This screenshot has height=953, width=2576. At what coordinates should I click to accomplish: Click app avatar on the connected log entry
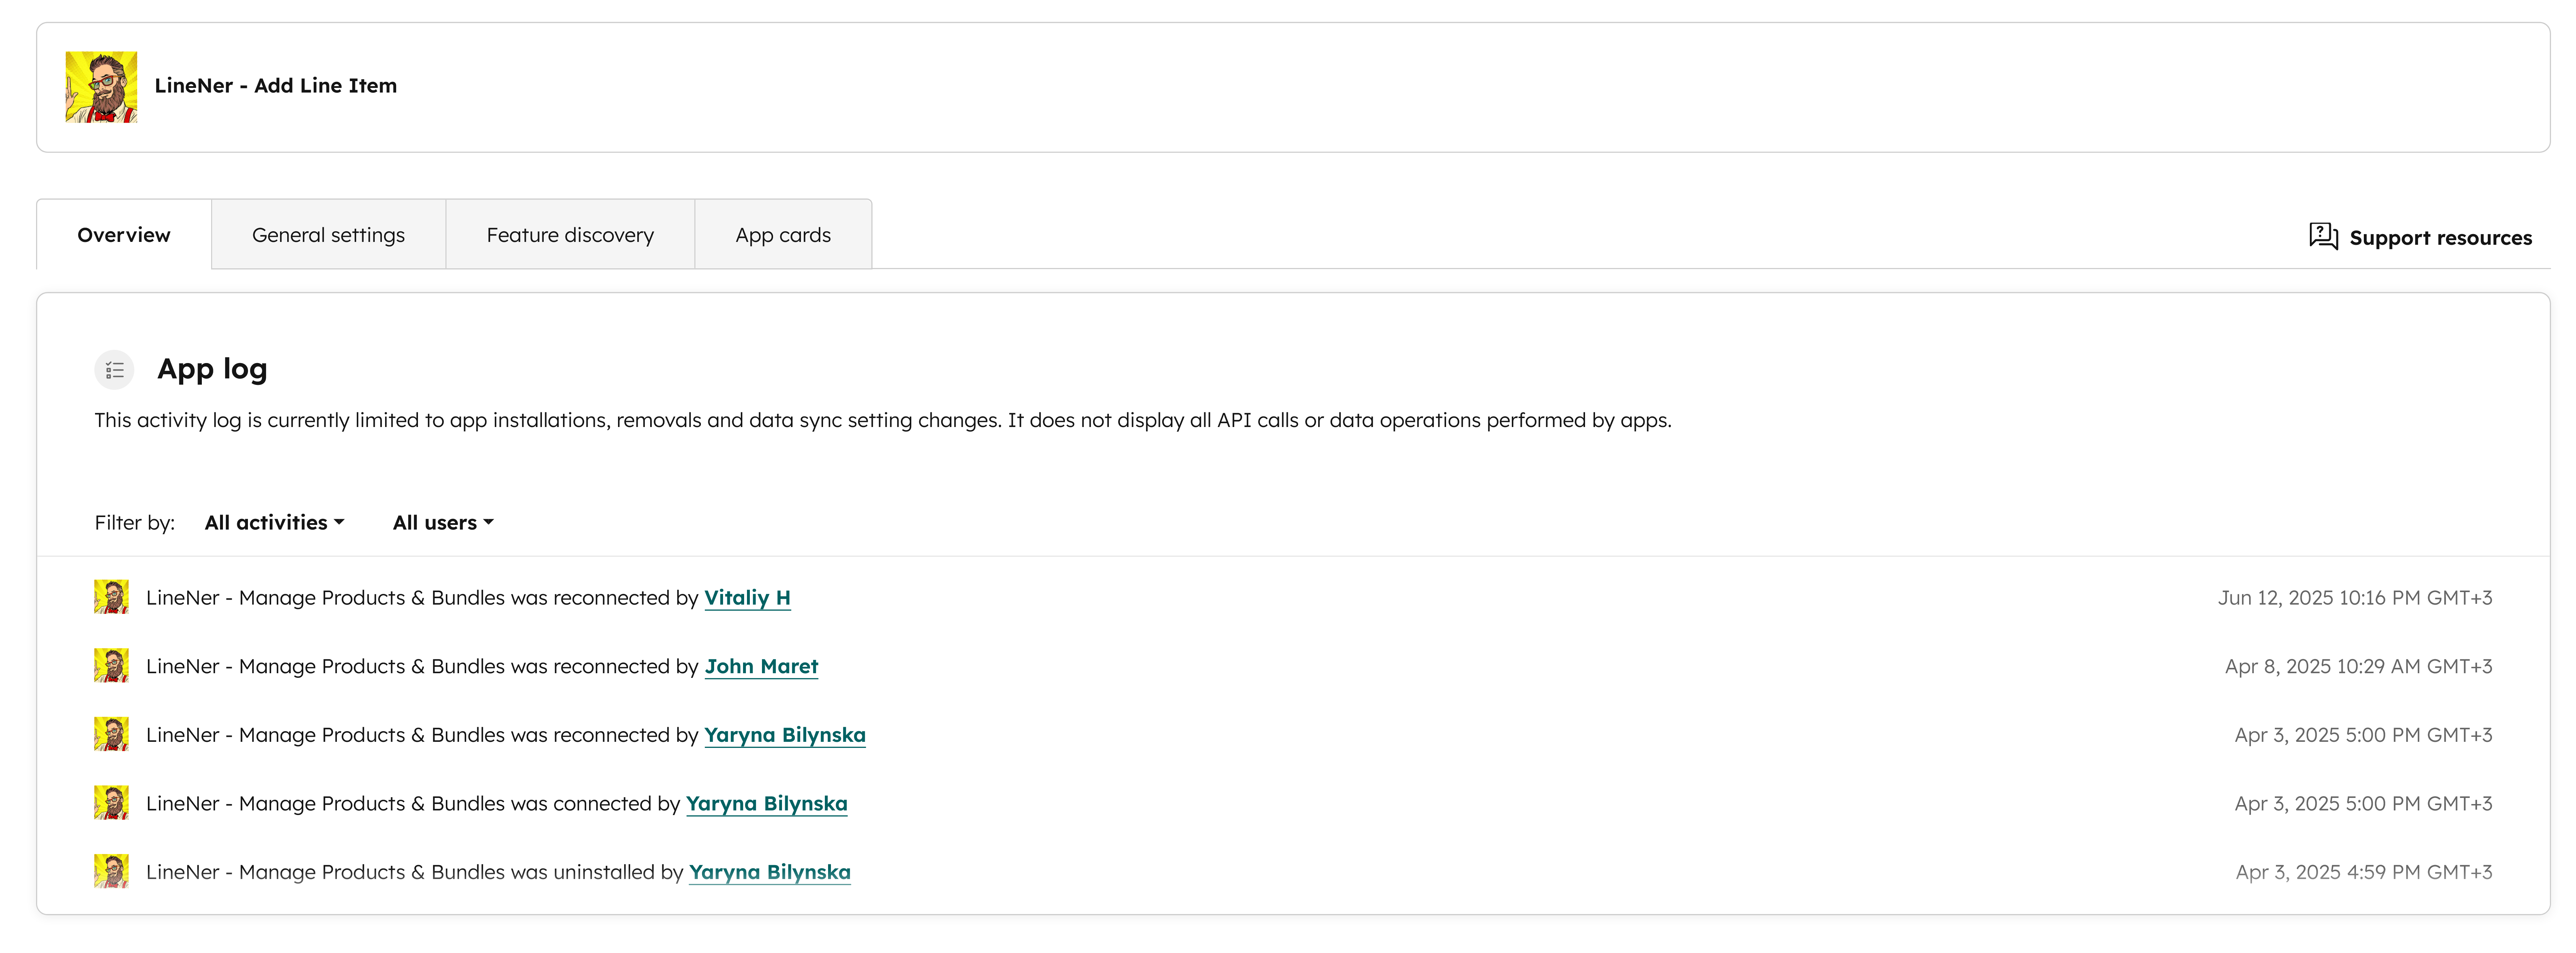(x=111, y=803)
